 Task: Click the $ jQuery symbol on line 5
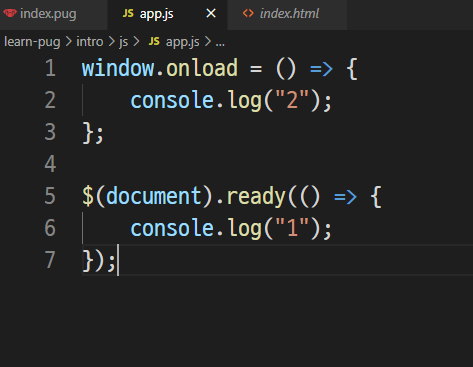coord(88,196)
